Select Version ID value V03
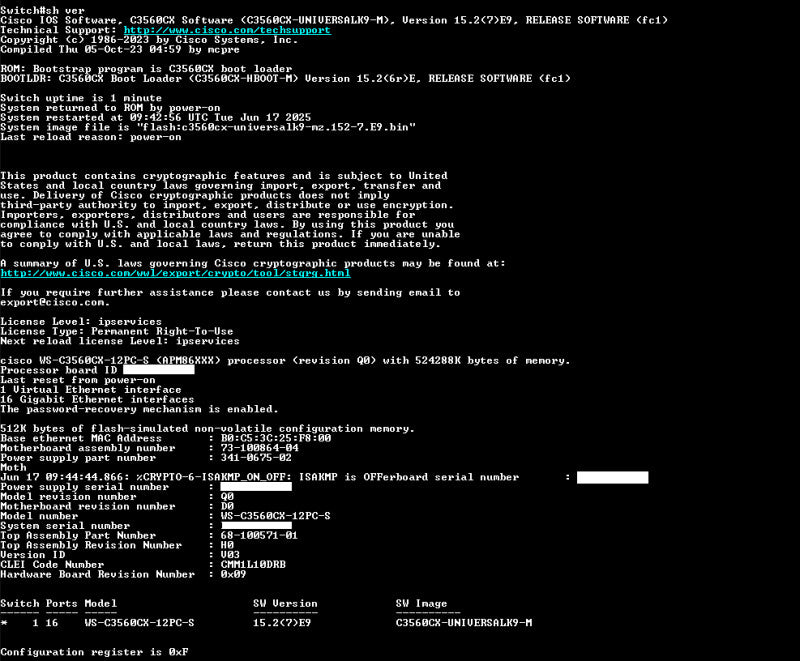The image size is (800, 661). coord(230,555)
